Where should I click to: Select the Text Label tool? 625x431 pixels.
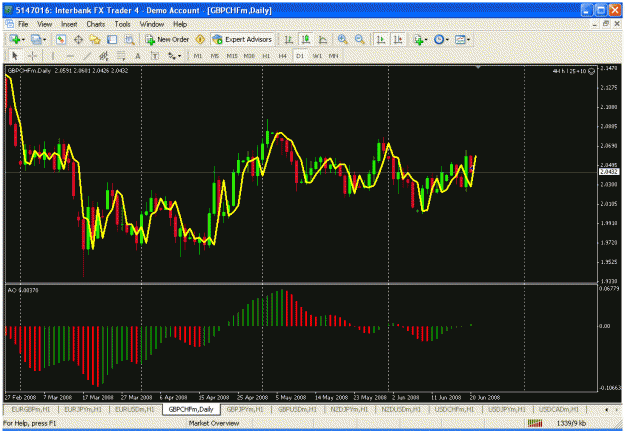click(x=155, y=56)
